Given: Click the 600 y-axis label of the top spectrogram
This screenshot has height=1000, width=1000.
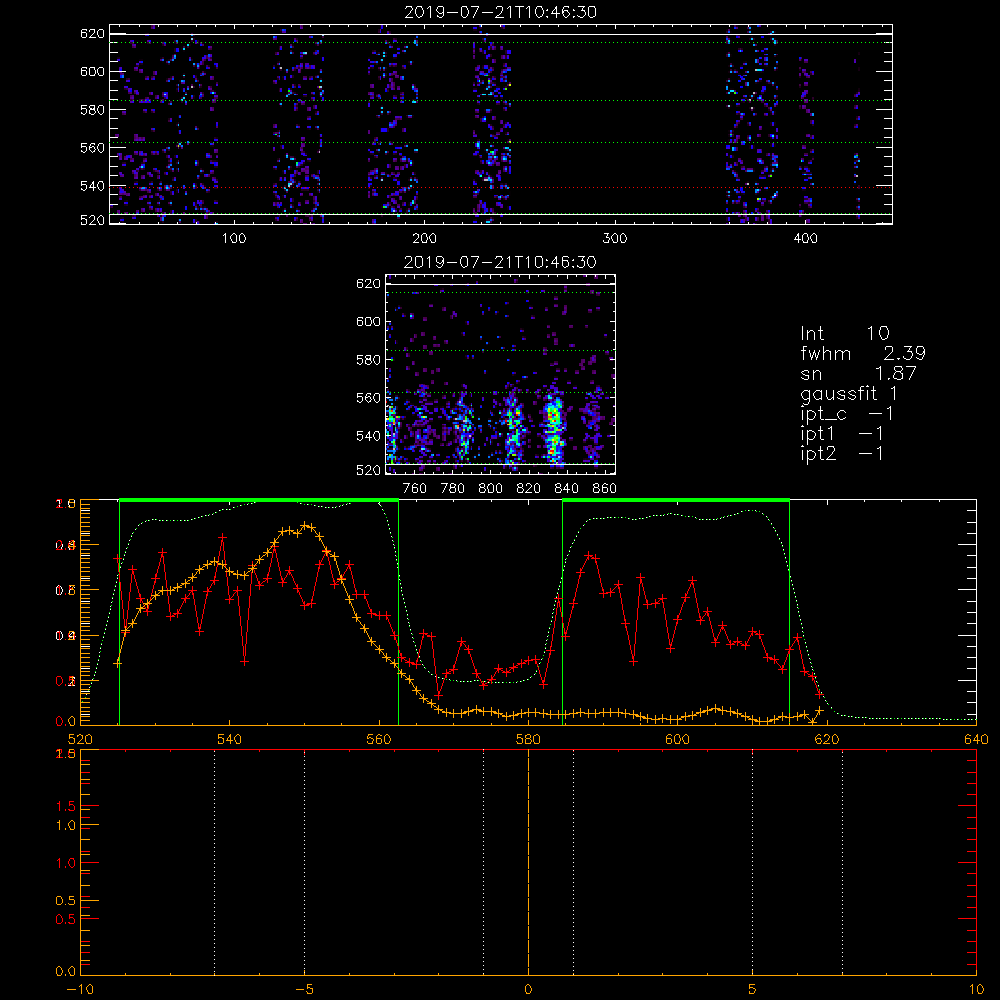Looking at the screenshot, I should pos(92,71).
